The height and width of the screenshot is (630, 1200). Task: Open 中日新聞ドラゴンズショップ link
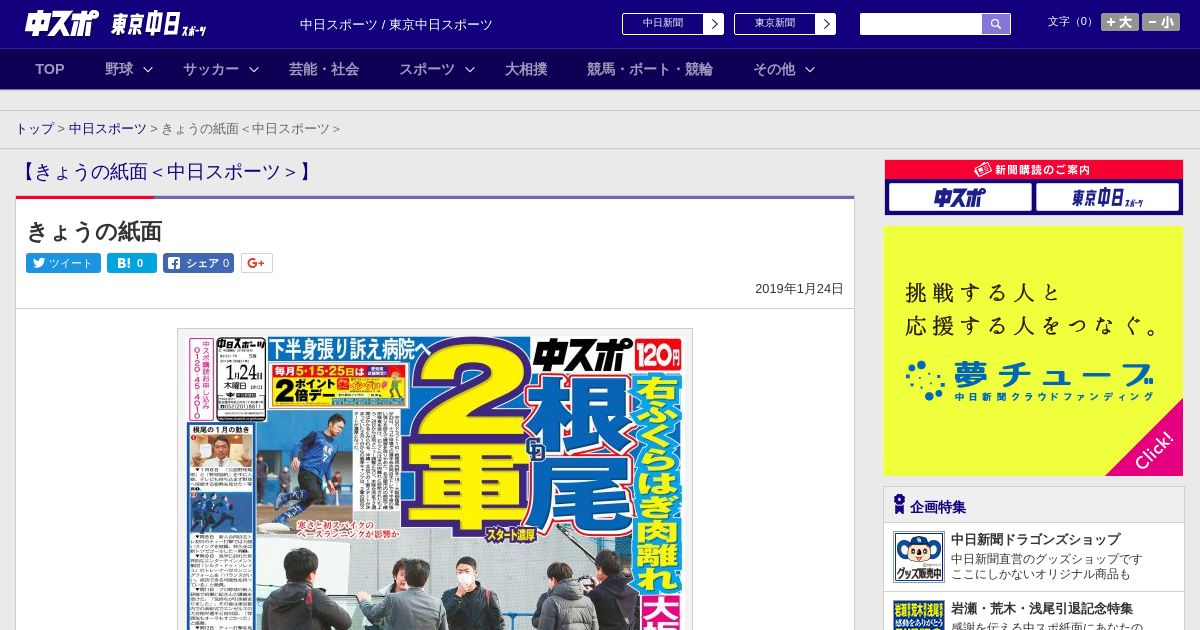pyautogui.click(x=1035, y=539)
